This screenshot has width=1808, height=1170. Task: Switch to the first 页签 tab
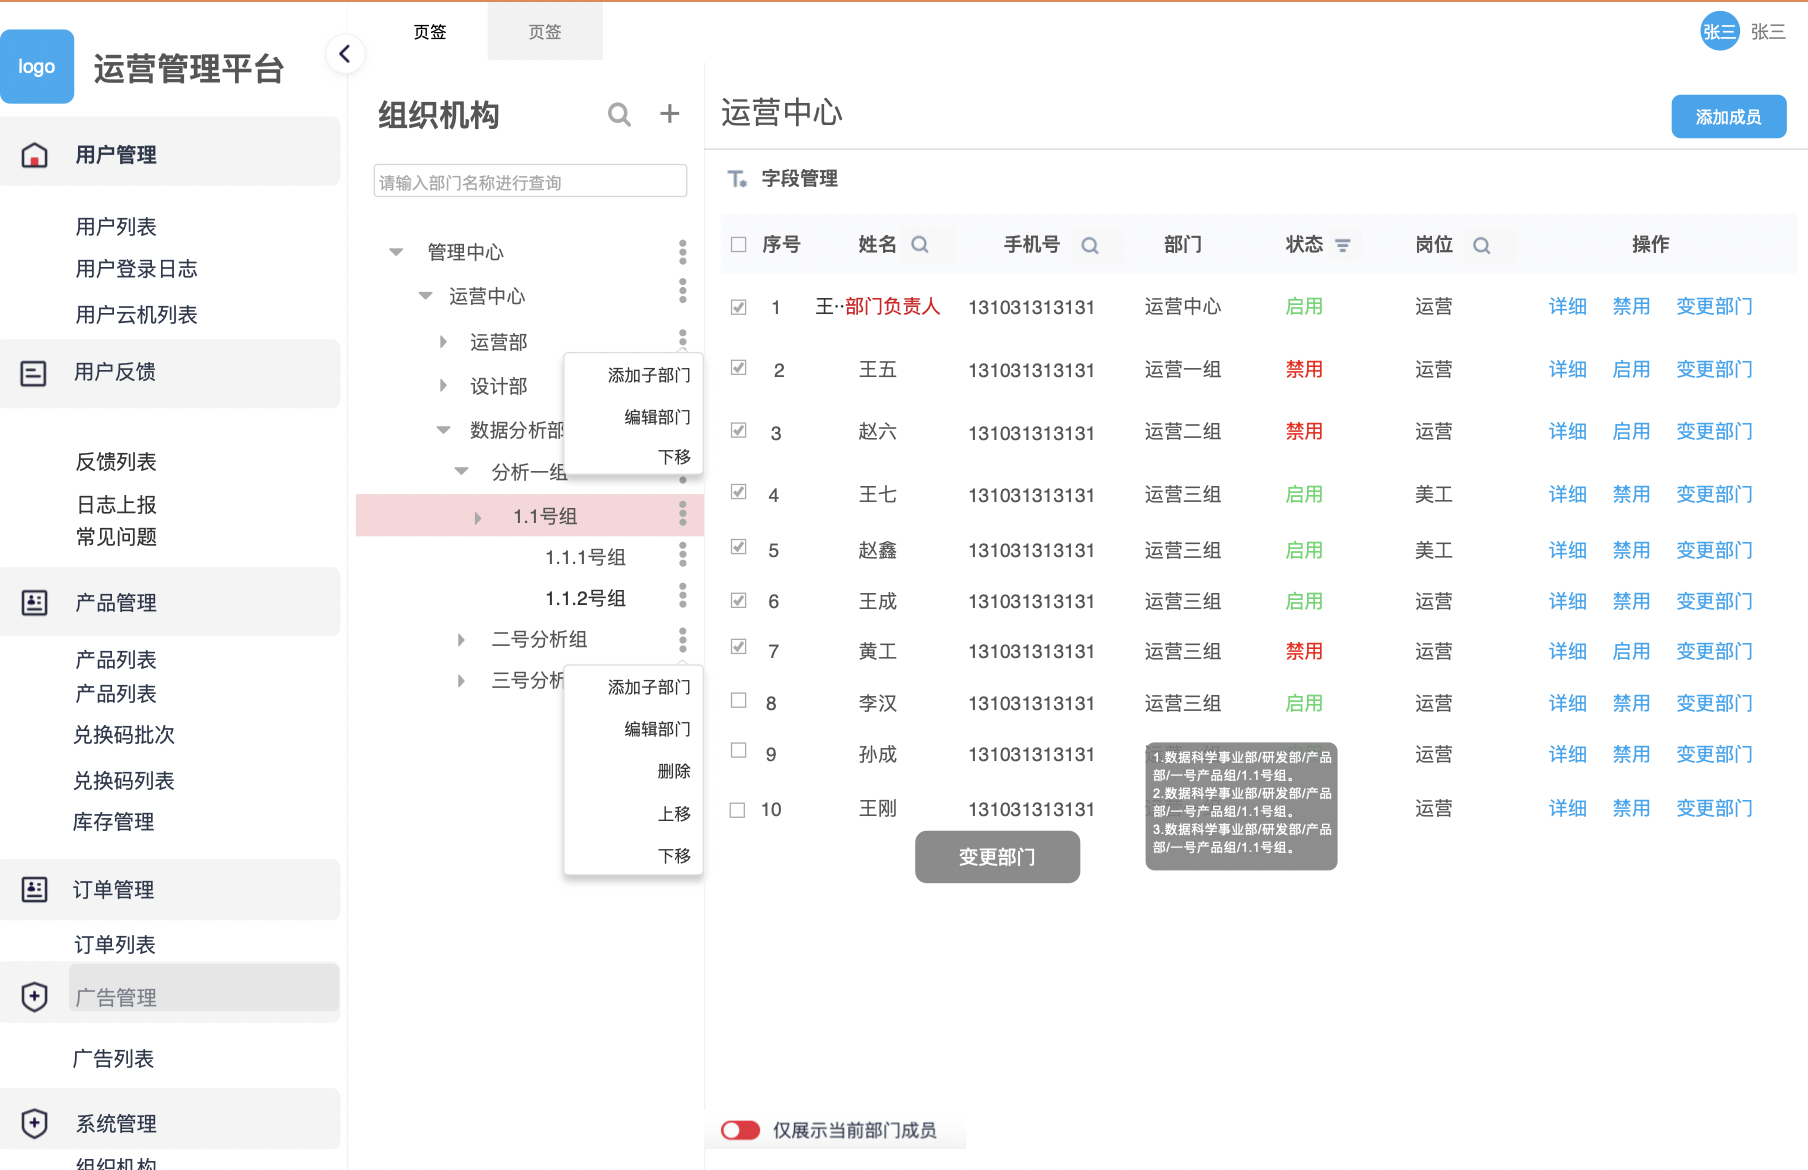[430, 32]
